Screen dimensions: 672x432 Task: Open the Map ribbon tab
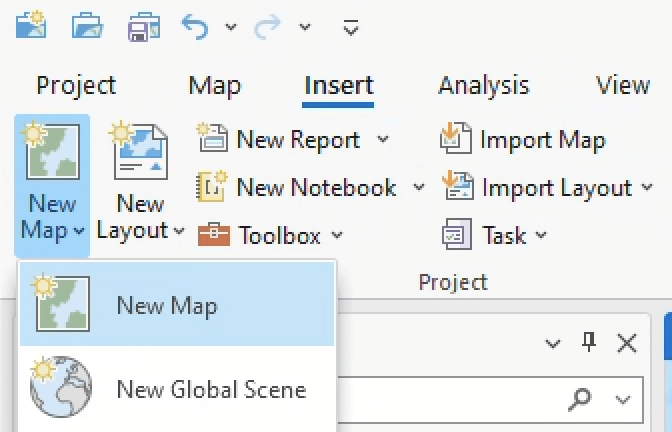tap(214, 86)
